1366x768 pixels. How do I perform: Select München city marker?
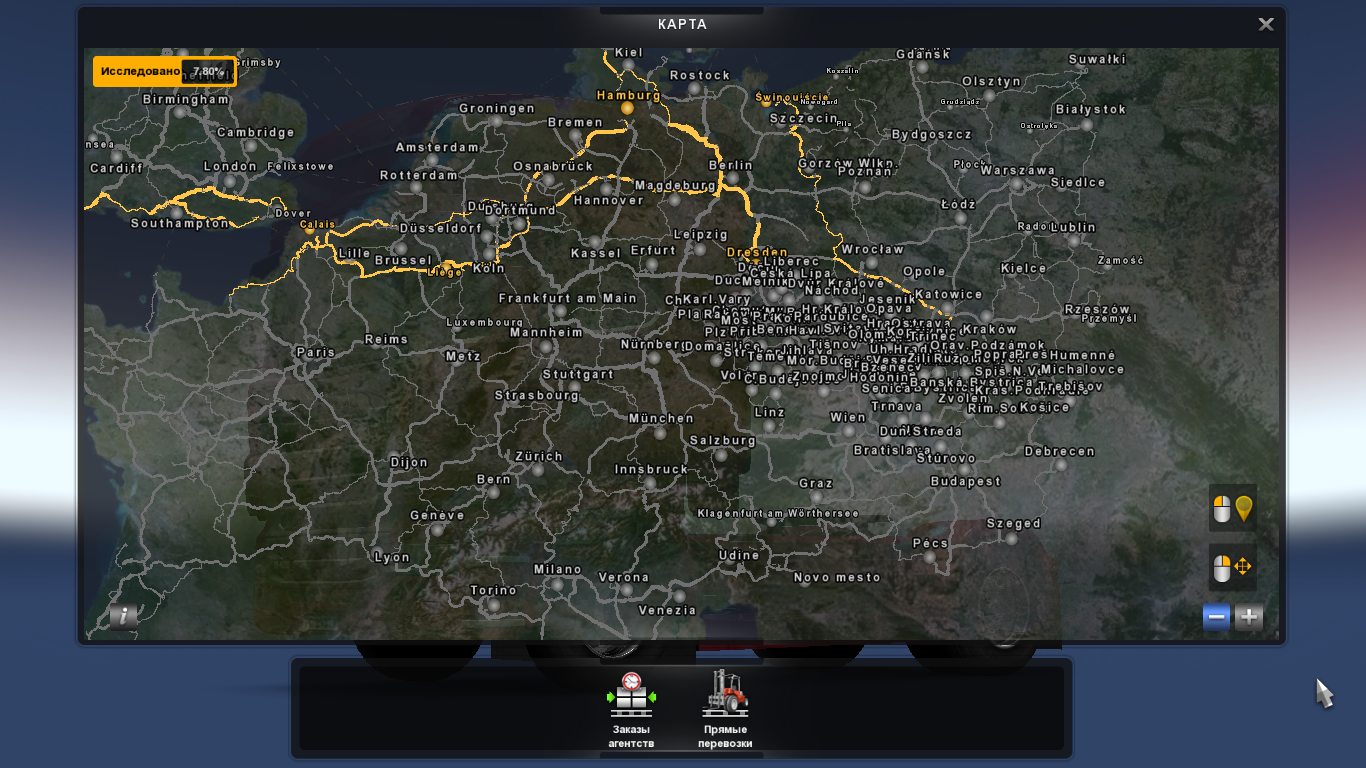pos(660,433)
